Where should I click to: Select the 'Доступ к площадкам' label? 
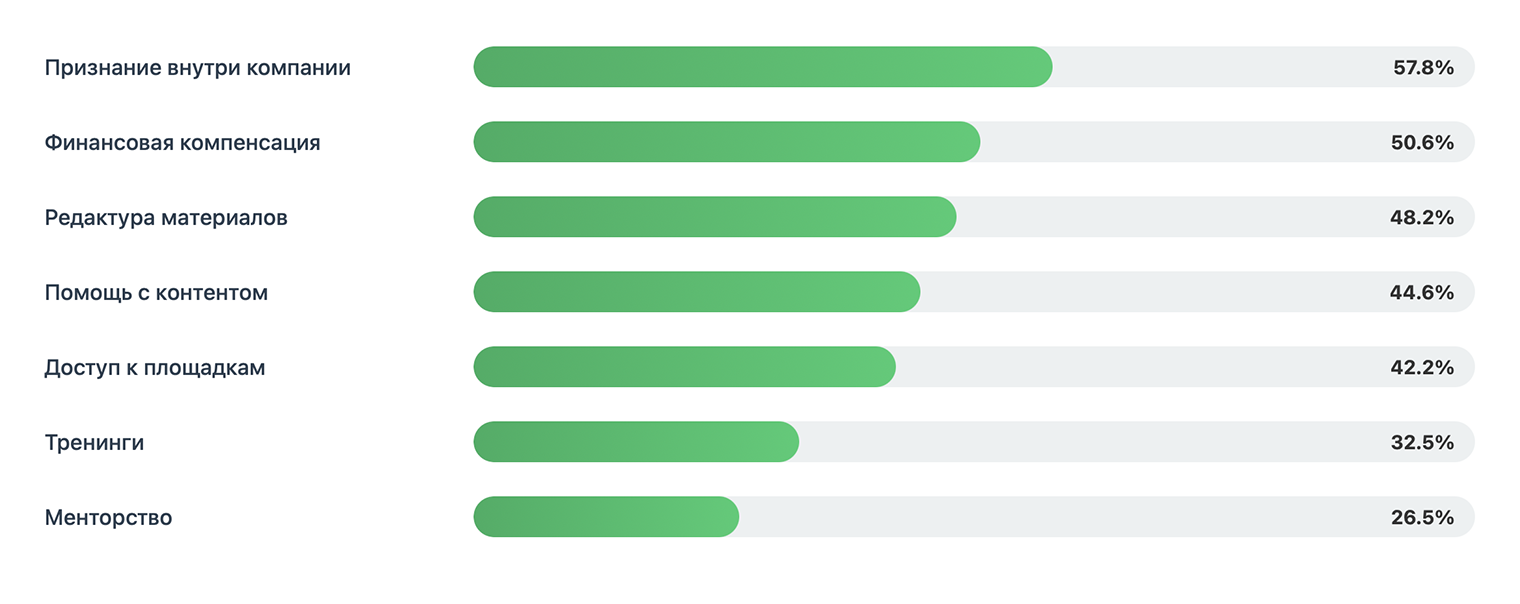pos(155,367)
